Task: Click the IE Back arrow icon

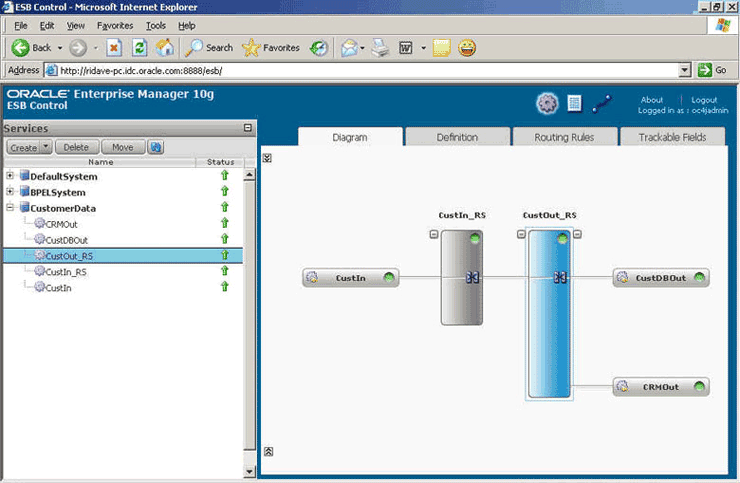Action: click(x=20, y=48)
